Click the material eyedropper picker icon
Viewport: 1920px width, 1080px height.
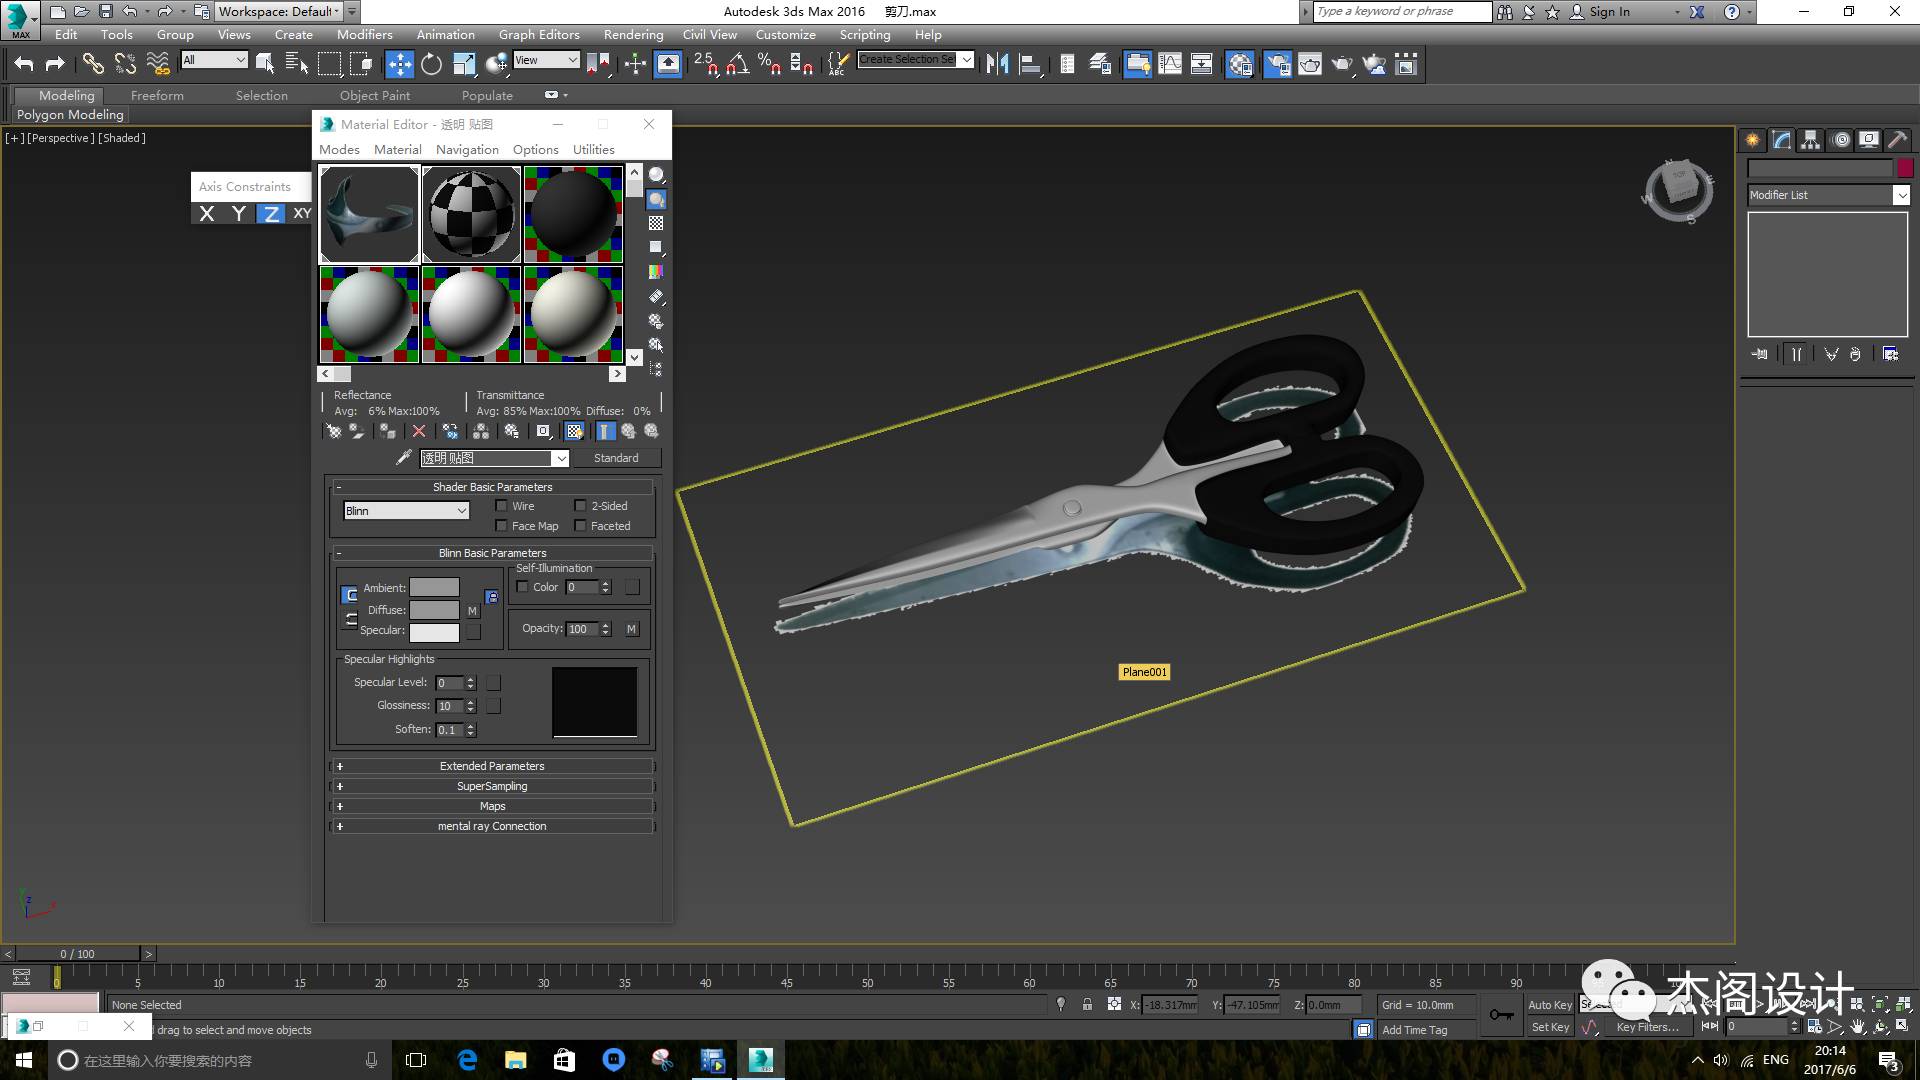[x=404, y=457]
